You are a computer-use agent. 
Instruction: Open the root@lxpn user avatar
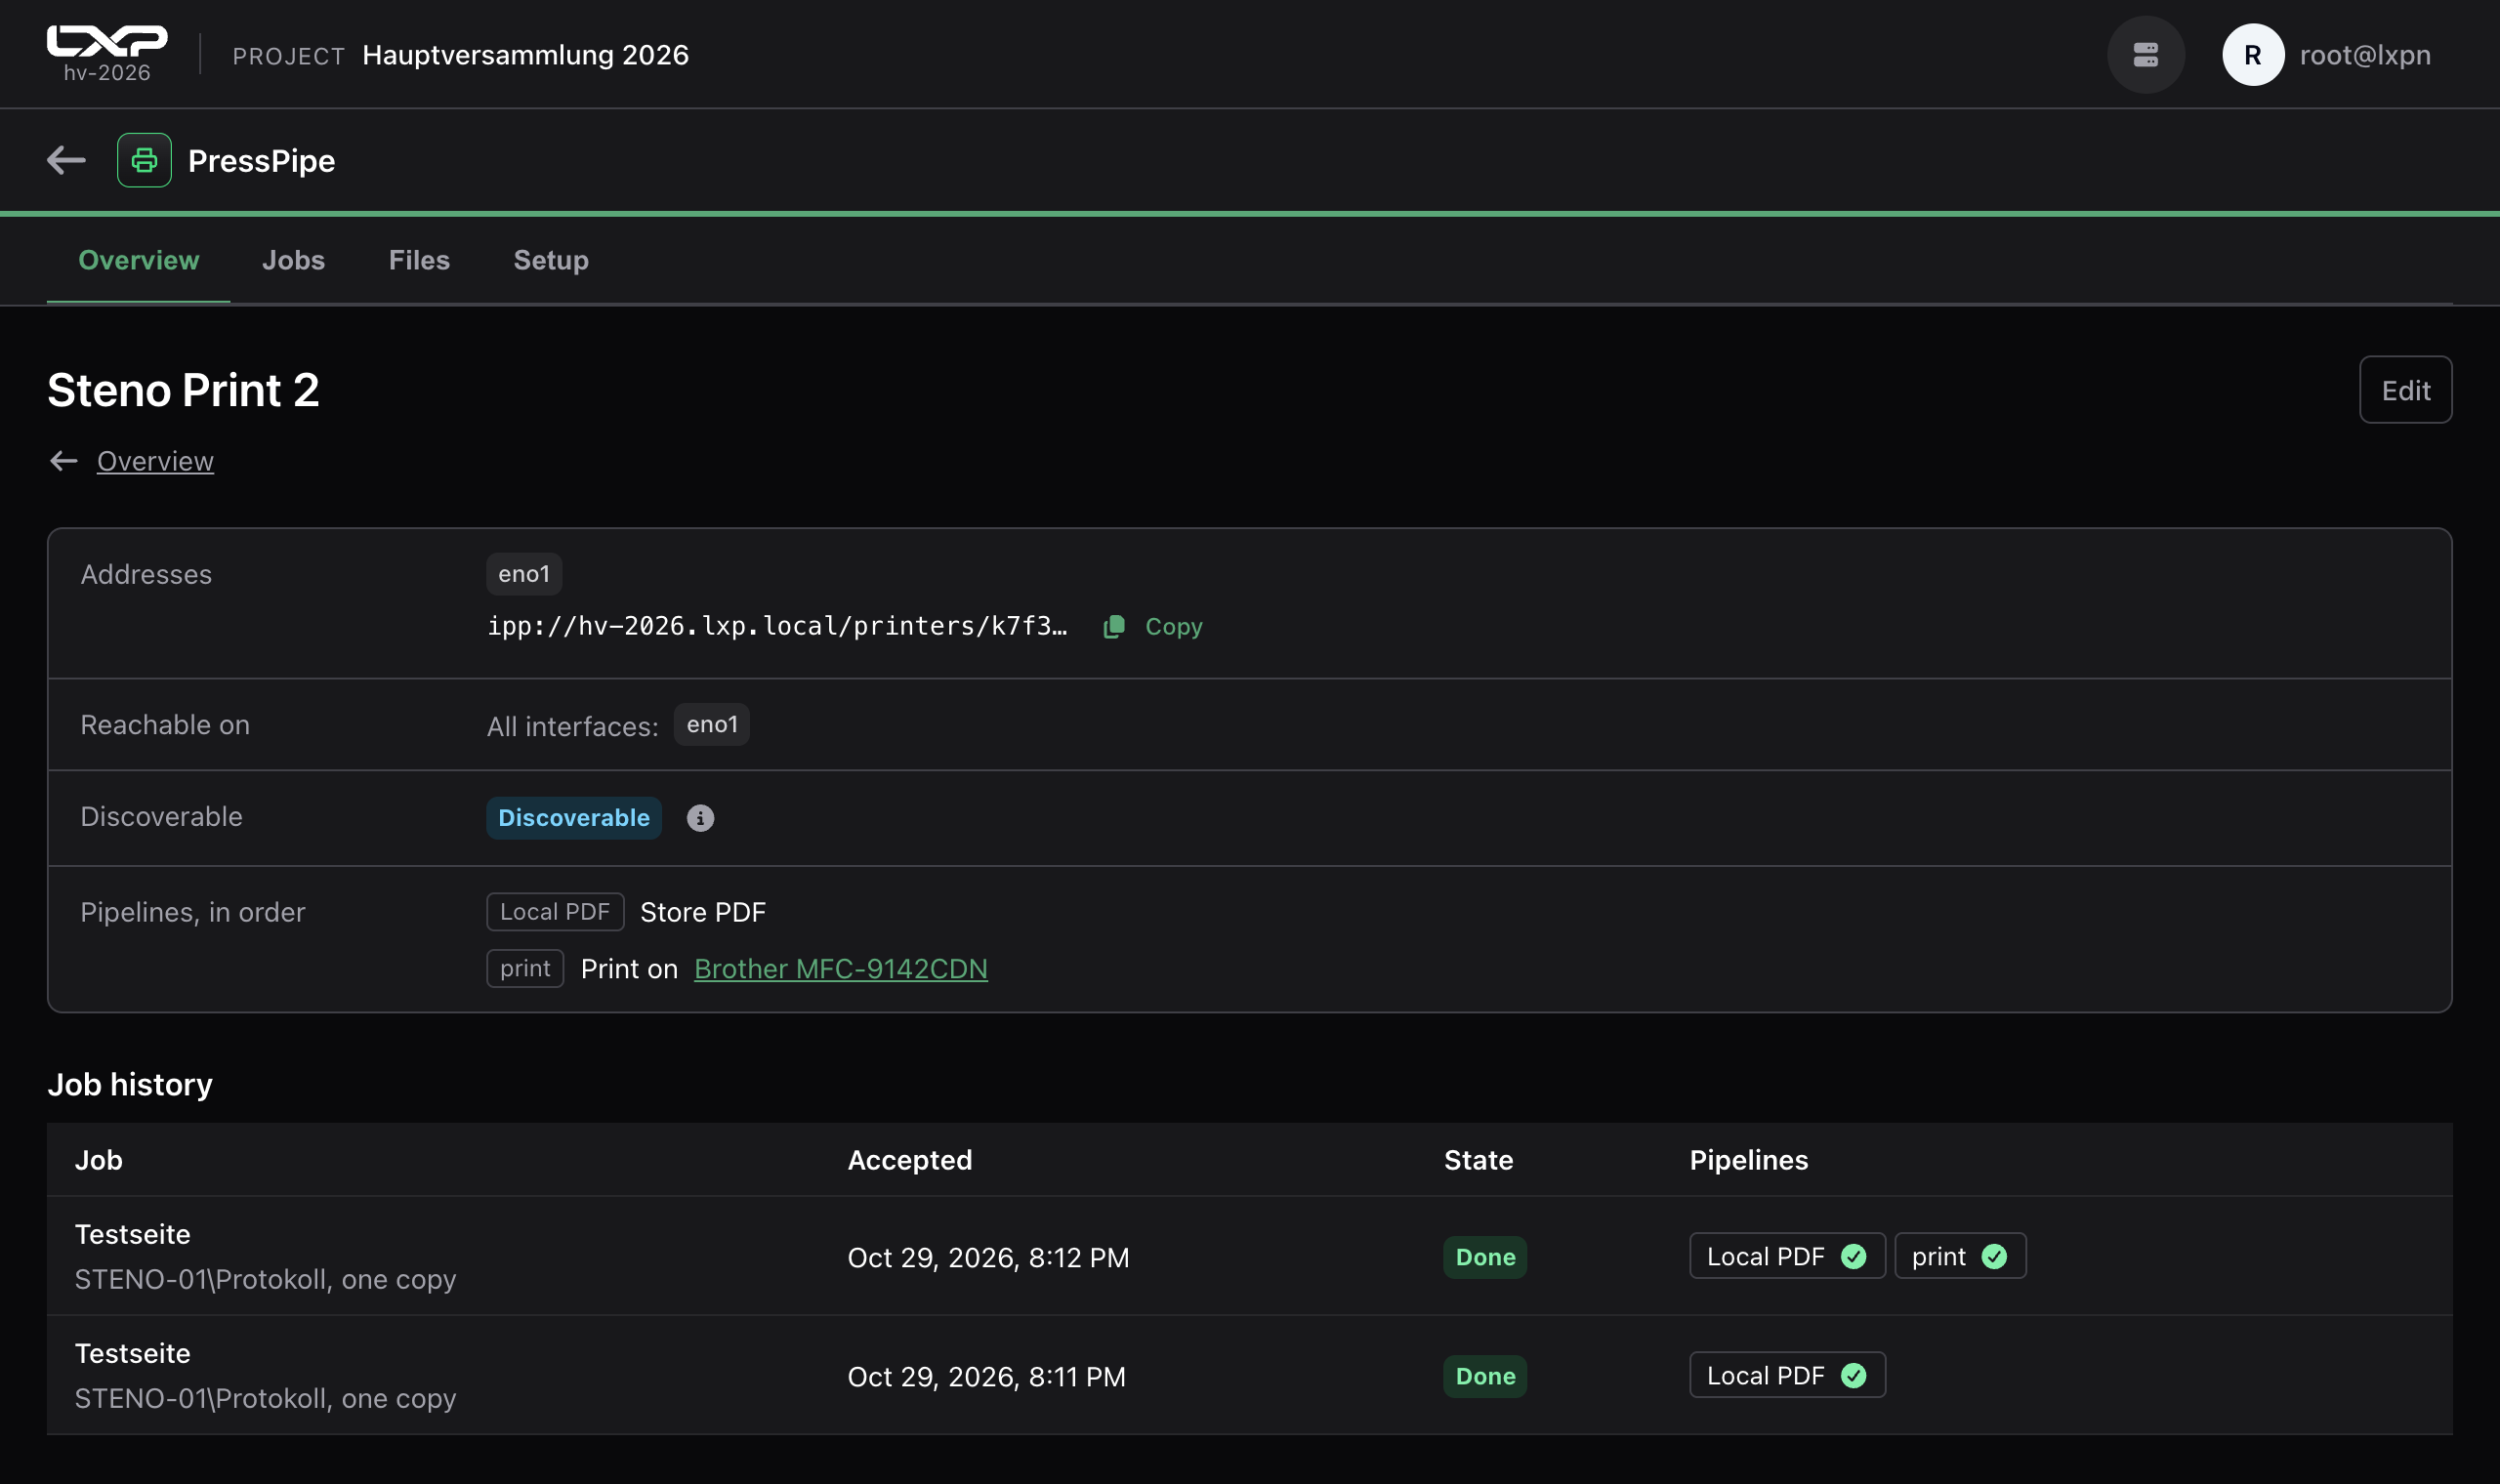[x=2252, y=55]
